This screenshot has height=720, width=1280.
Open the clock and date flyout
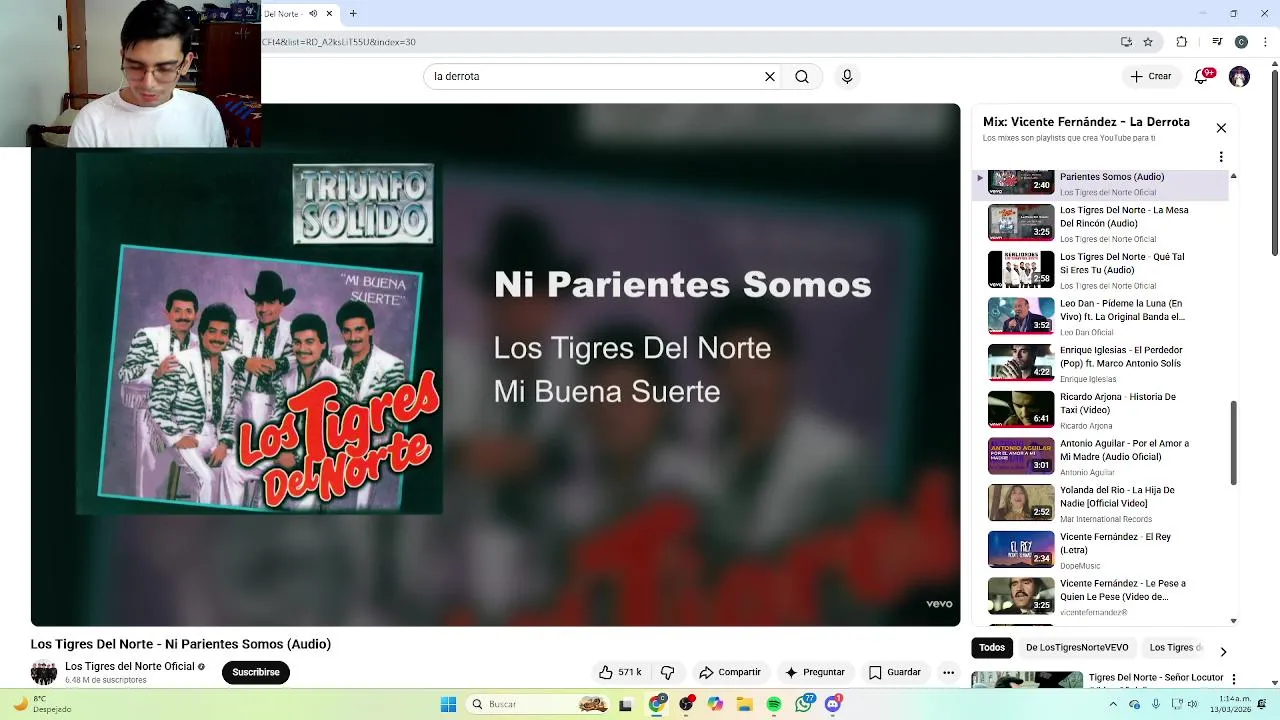(x=1233, y=704)
